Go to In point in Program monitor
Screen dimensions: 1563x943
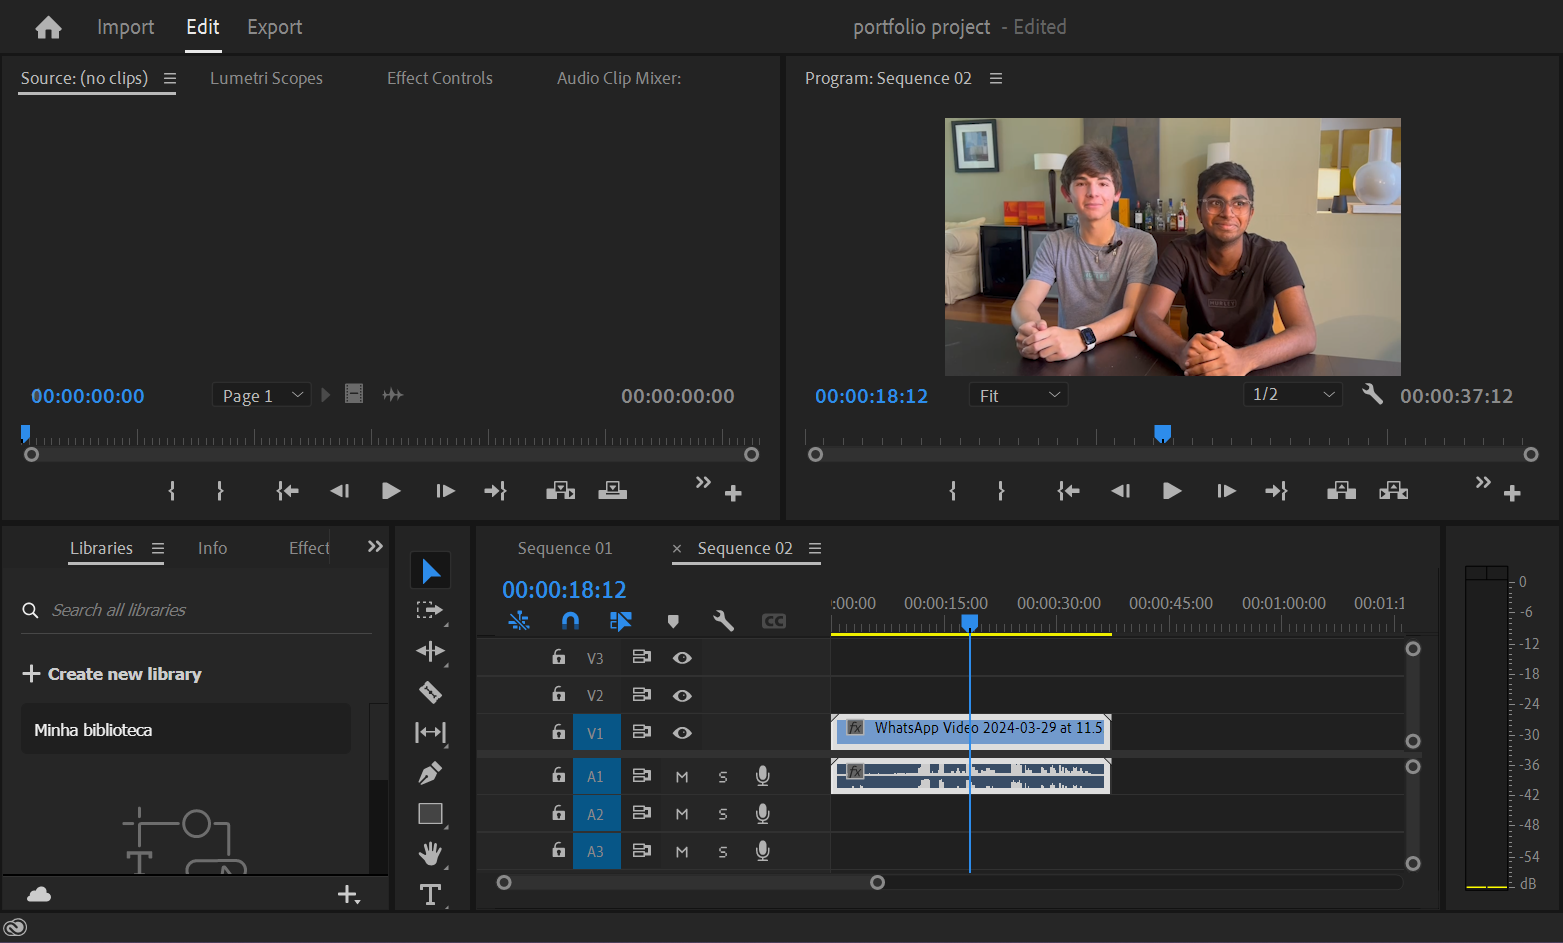[x=1068, y=490]
